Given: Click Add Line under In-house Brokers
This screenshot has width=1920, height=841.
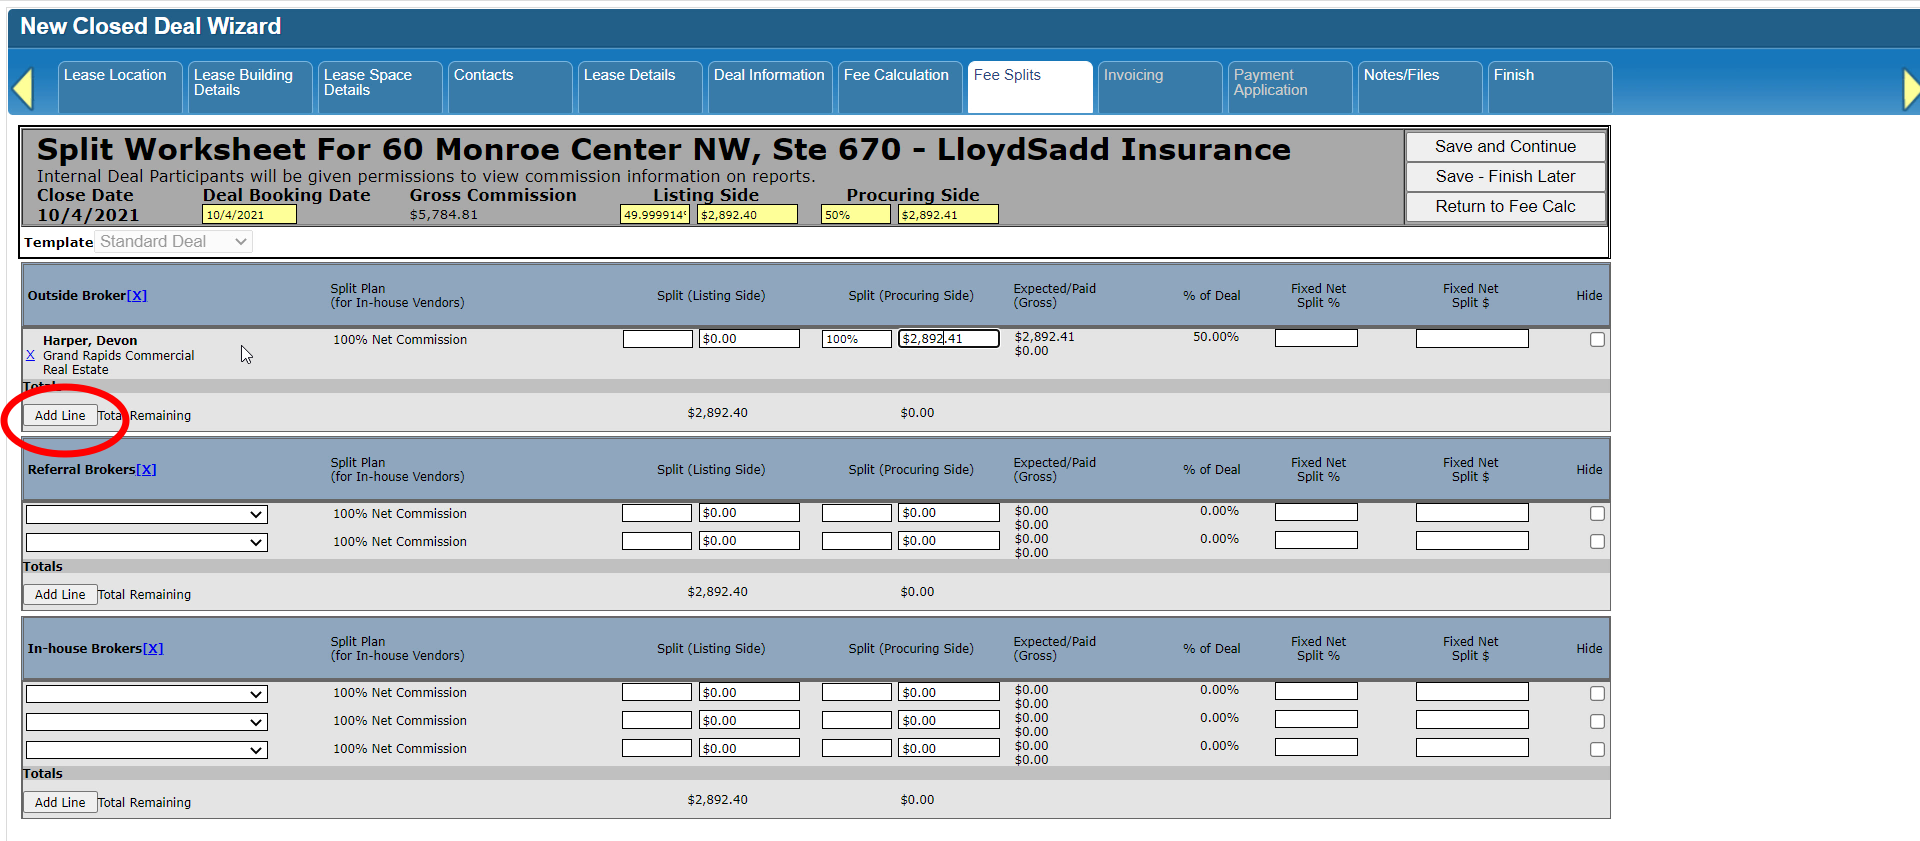Looking at the screenshot, I should (60, 803).
